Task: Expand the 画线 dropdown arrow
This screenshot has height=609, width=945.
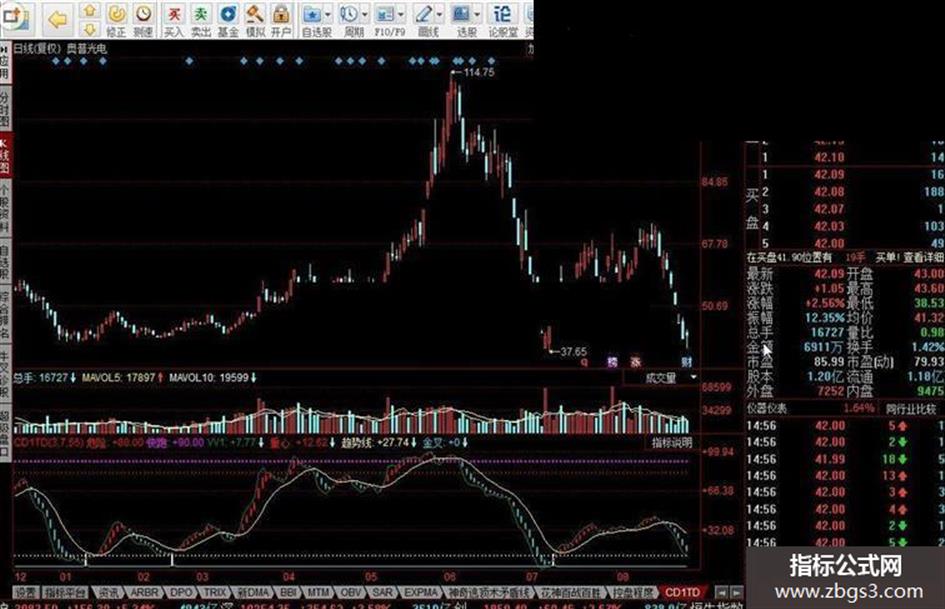Action: (439, 14)
